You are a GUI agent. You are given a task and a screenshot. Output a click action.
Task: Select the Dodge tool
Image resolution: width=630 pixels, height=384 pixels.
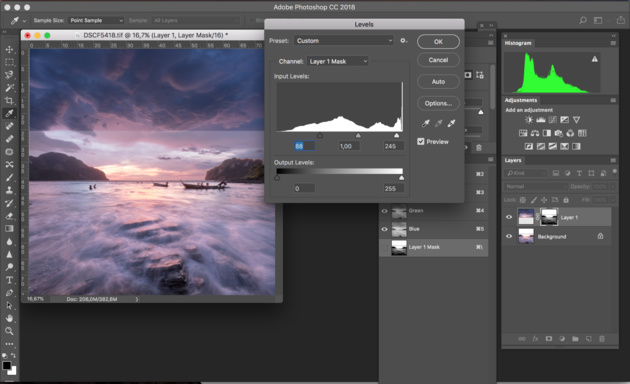(x=9, y=267)
